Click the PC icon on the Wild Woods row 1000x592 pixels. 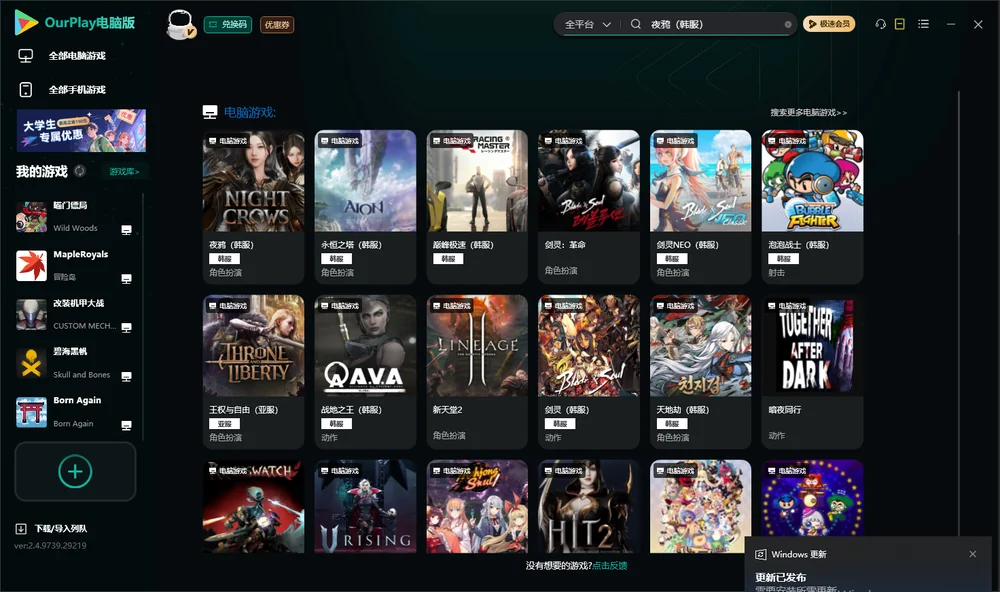click(126, 230)
